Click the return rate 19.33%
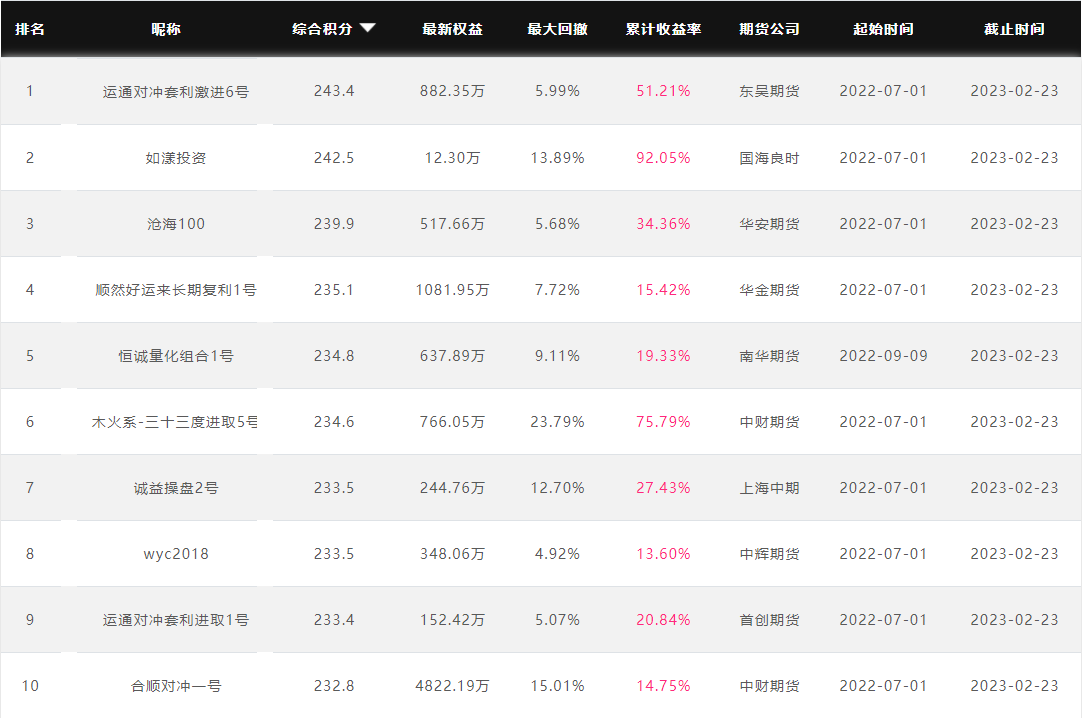1082x718 pixels. point(663,356)
